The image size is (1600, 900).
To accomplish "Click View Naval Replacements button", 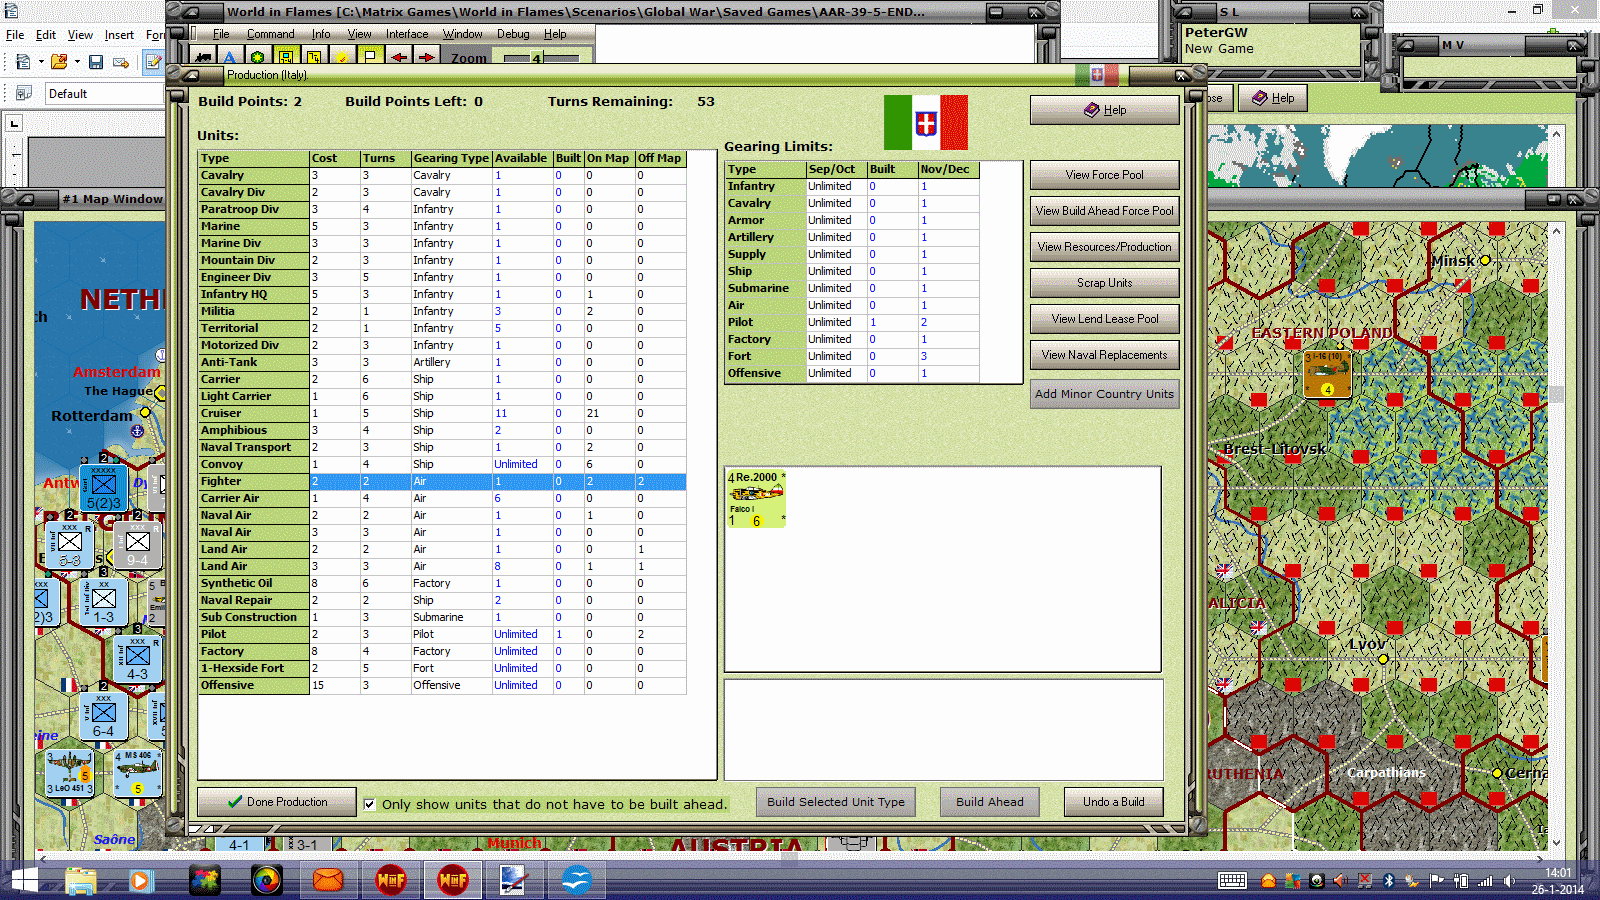I will tap(1105, 355).
